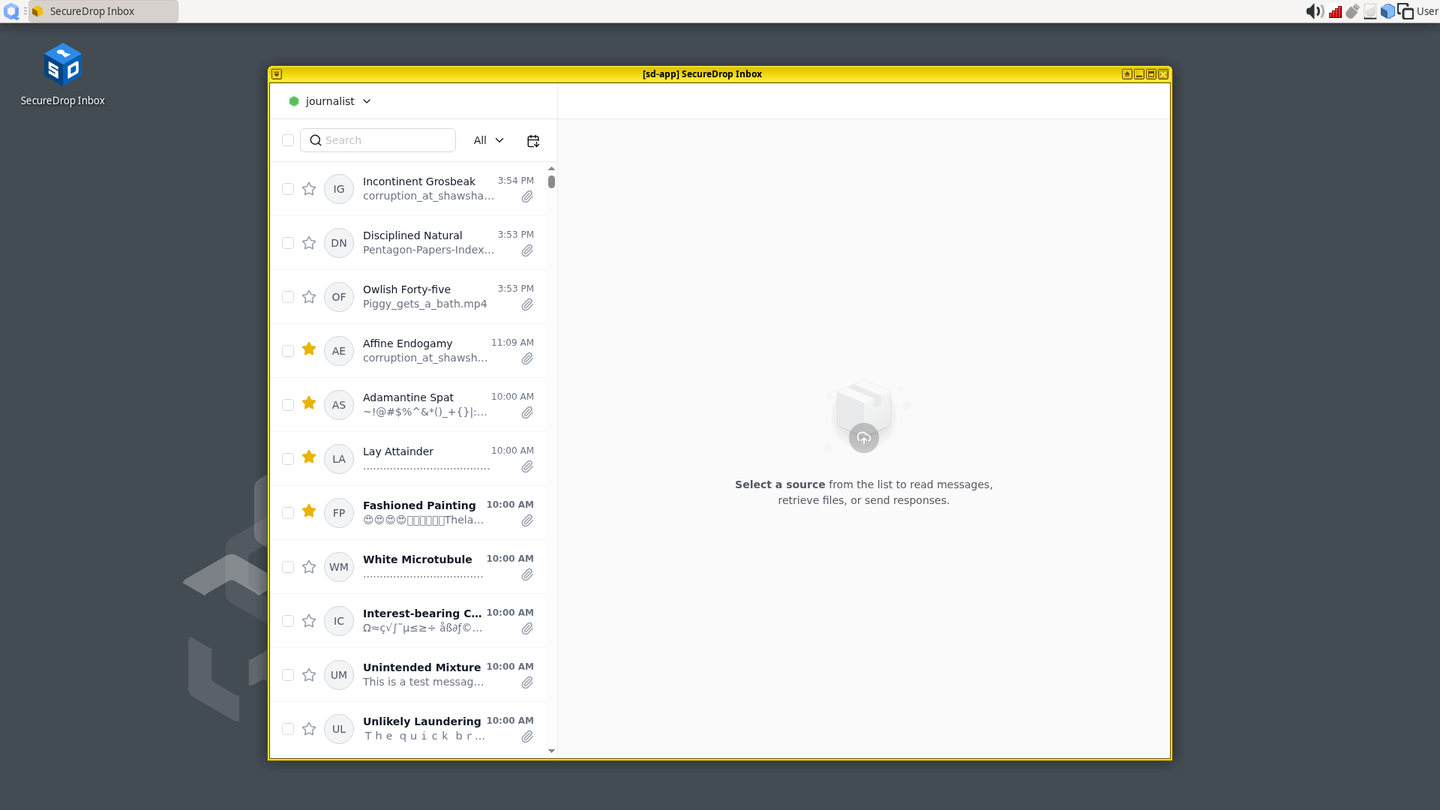Open the volume control in the system tray
The height and width of the screenshot is (810, 1440).
(1312, 11)
